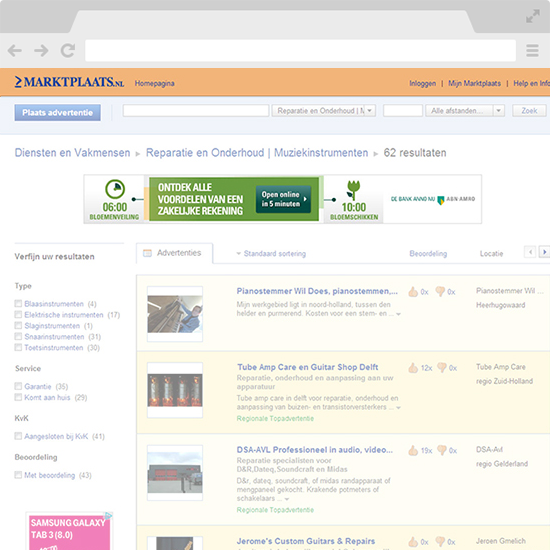
Task: Open Homepagina in the header
Action: [x=154, y=83]
